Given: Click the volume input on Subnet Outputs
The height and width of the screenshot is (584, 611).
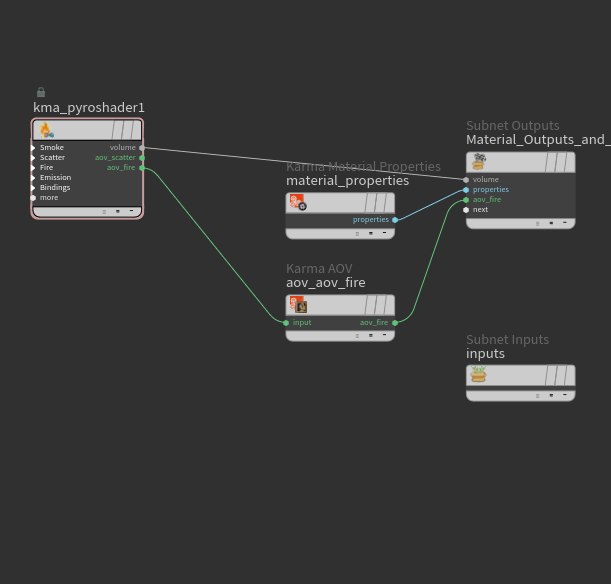Looking at the screenshot, I should pos(466,180).
